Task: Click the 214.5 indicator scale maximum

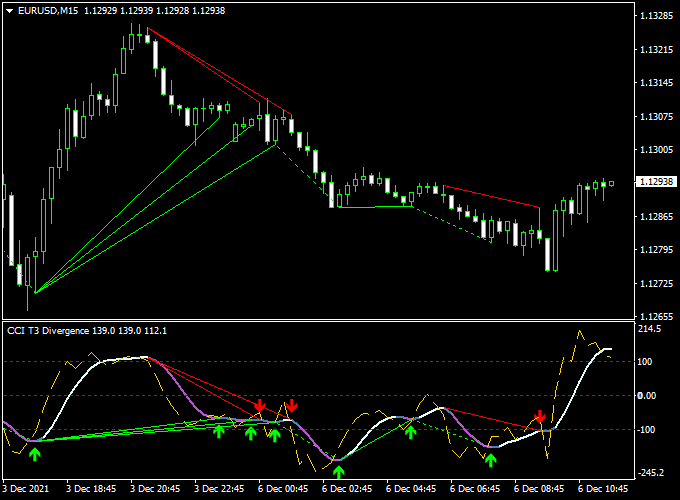Action: click(x=650, y=329)
